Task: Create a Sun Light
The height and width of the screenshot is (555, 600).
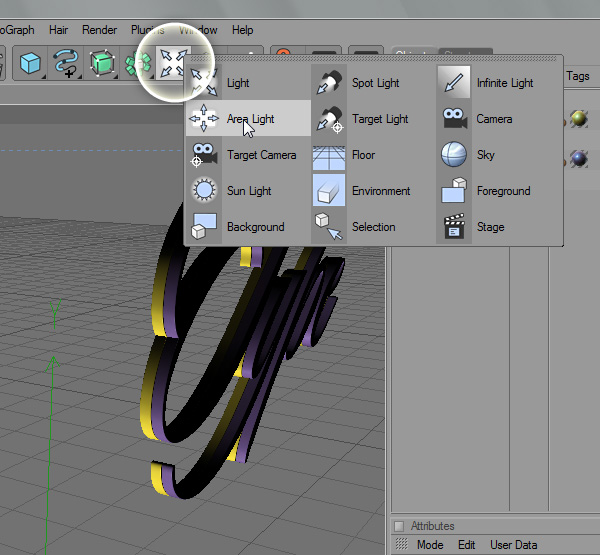Action: [x=248, y=191]
